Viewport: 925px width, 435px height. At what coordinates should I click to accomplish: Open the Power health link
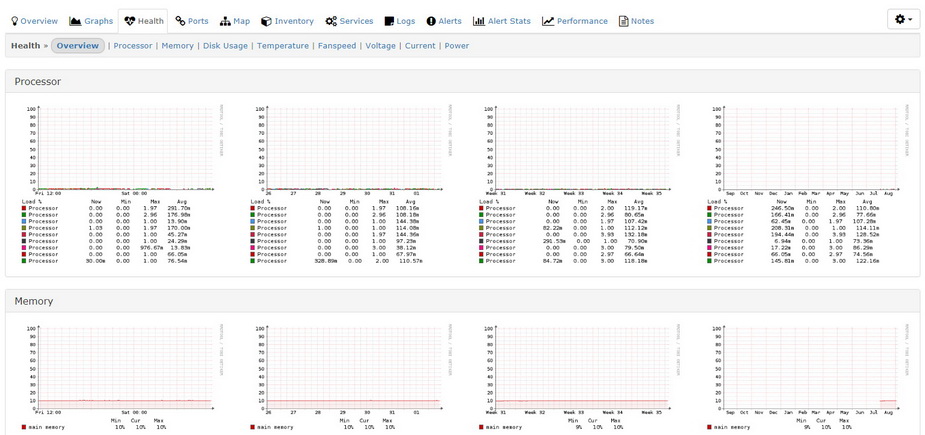[457, 46]
